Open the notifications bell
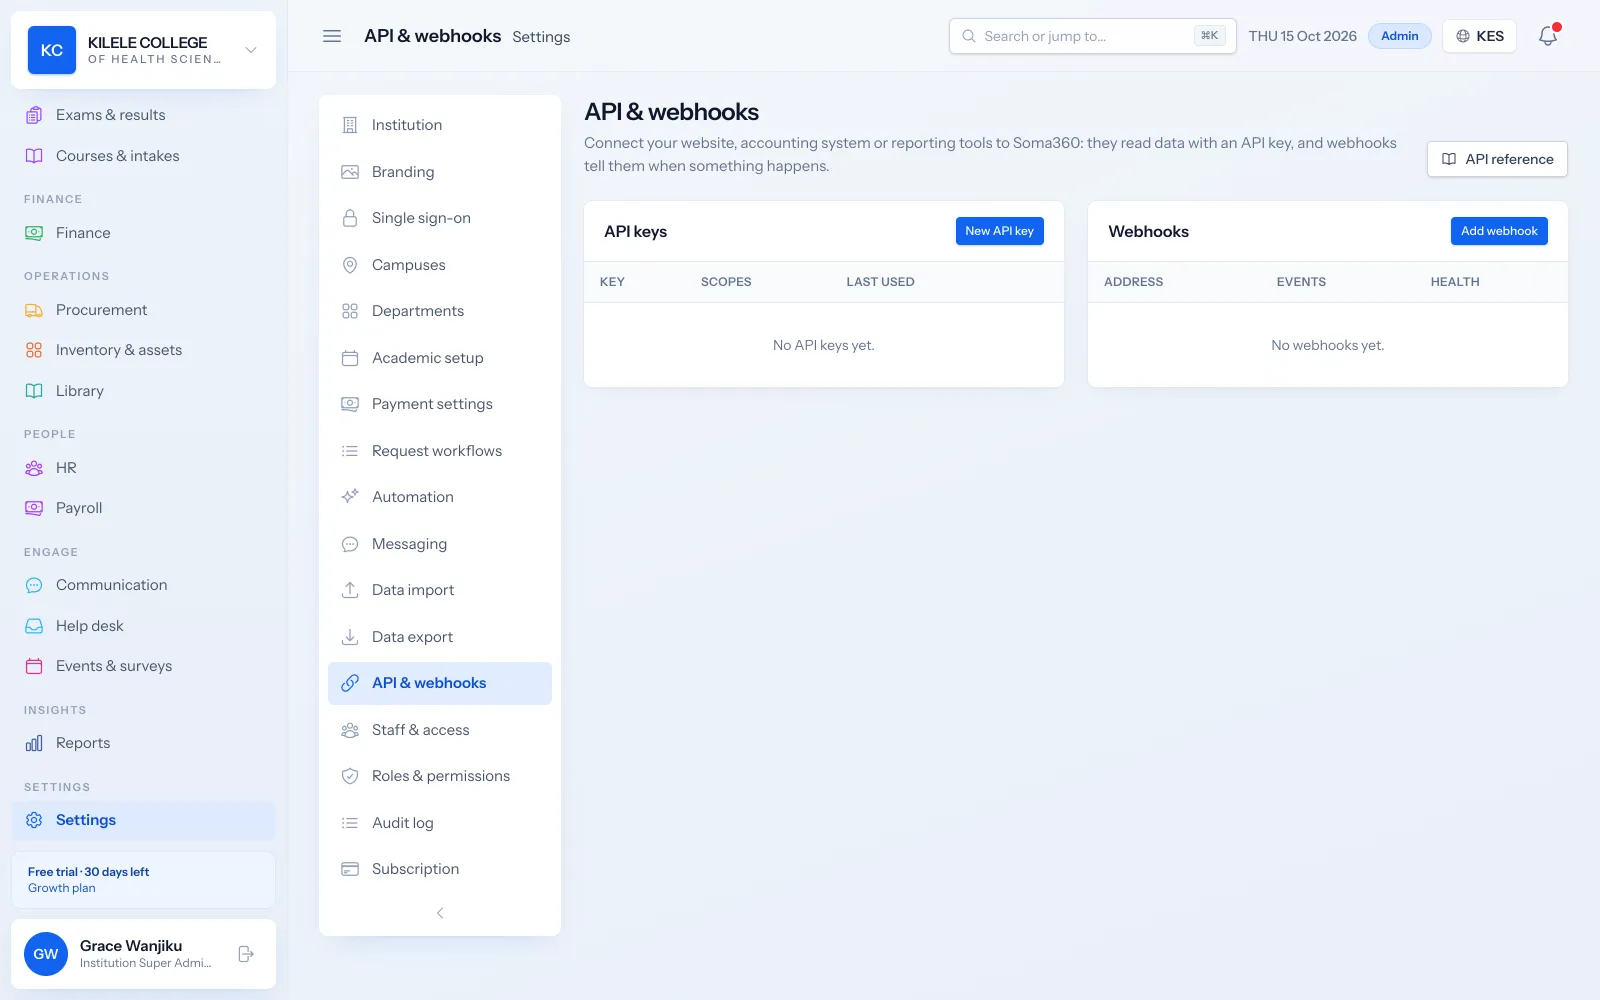Image resolution: width=1600 pixels, height=1000 pixels. point(1548,36)
